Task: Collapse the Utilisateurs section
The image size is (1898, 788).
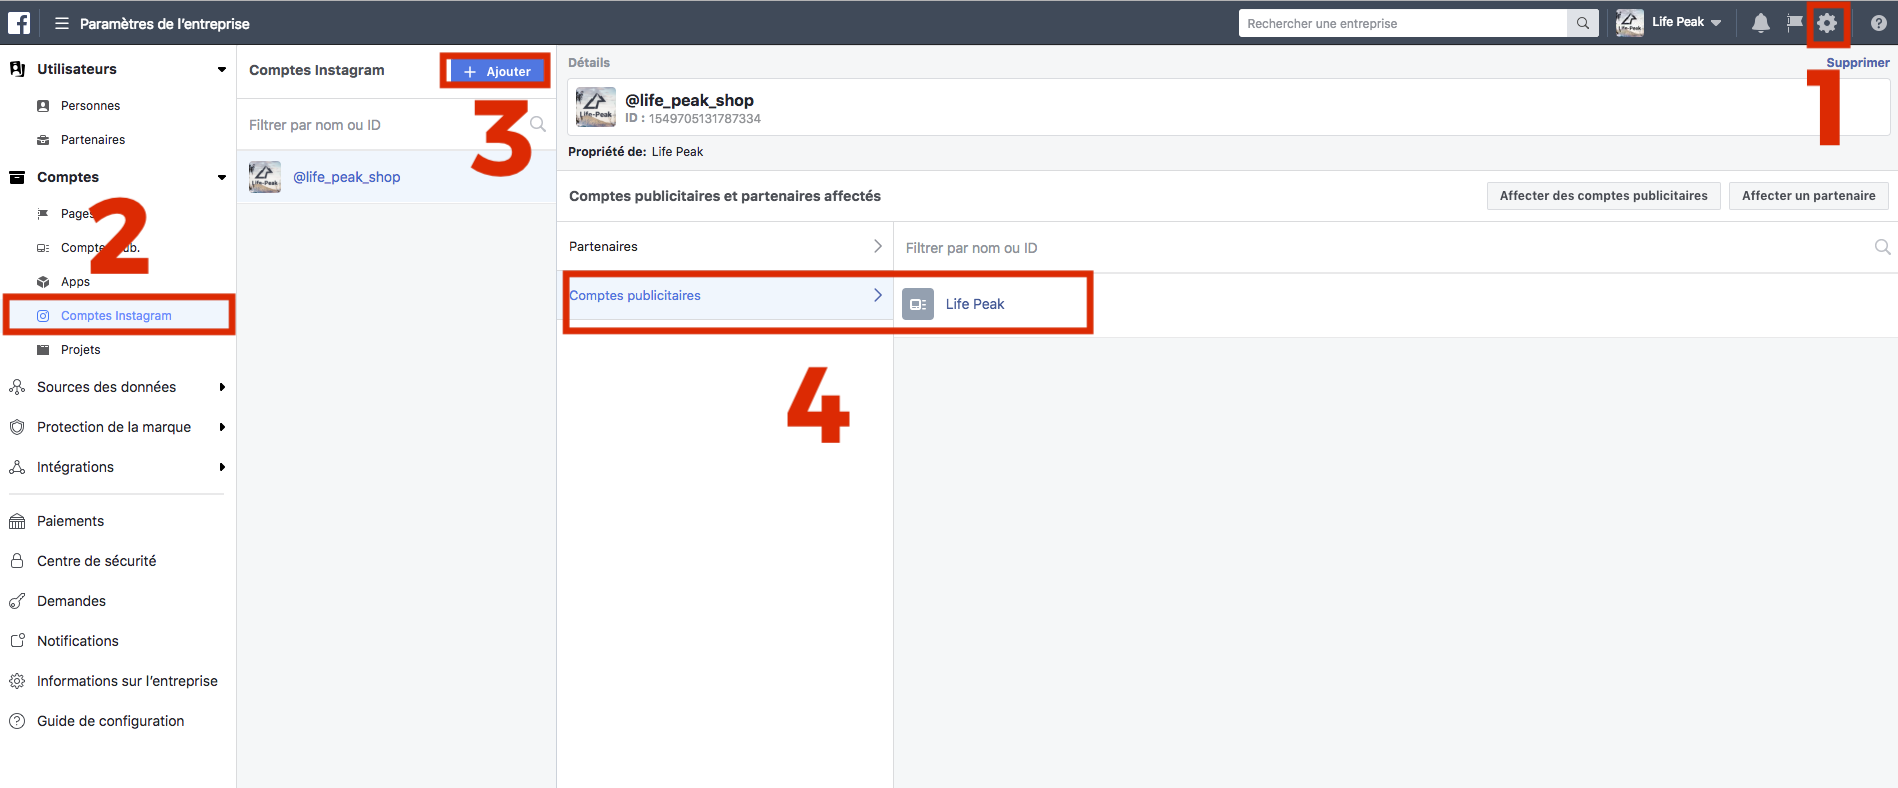Action: pyautogui.click(x=222, y=69)
